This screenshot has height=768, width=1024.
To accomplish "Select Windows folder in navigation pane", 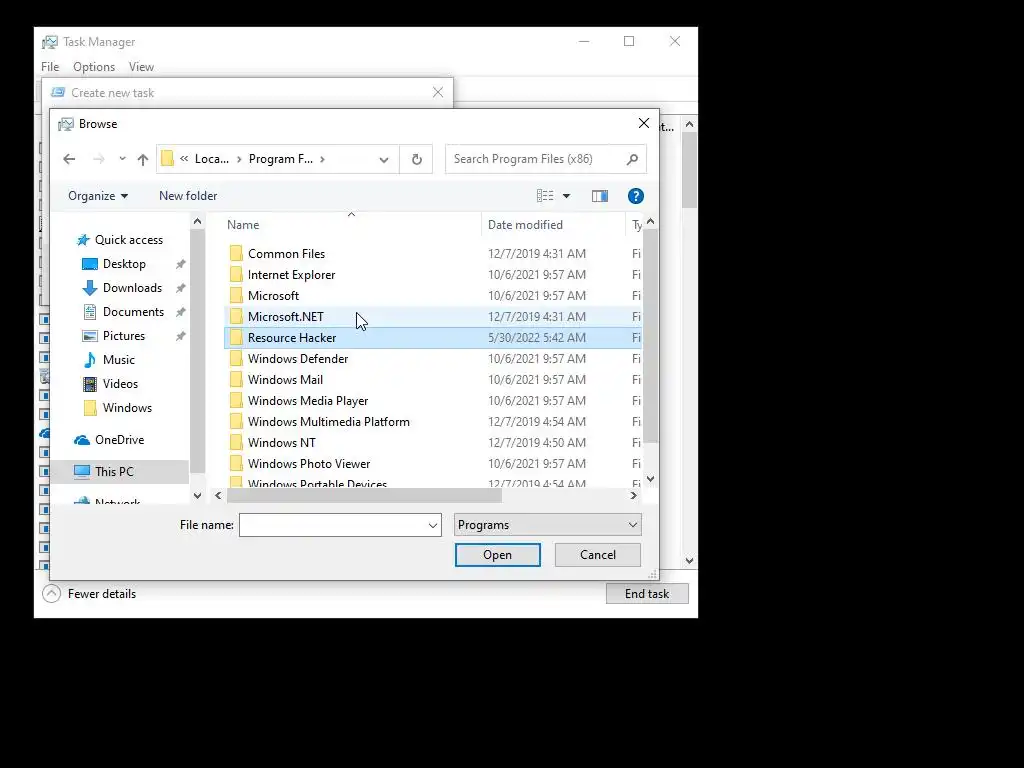I will coord(127,408).
